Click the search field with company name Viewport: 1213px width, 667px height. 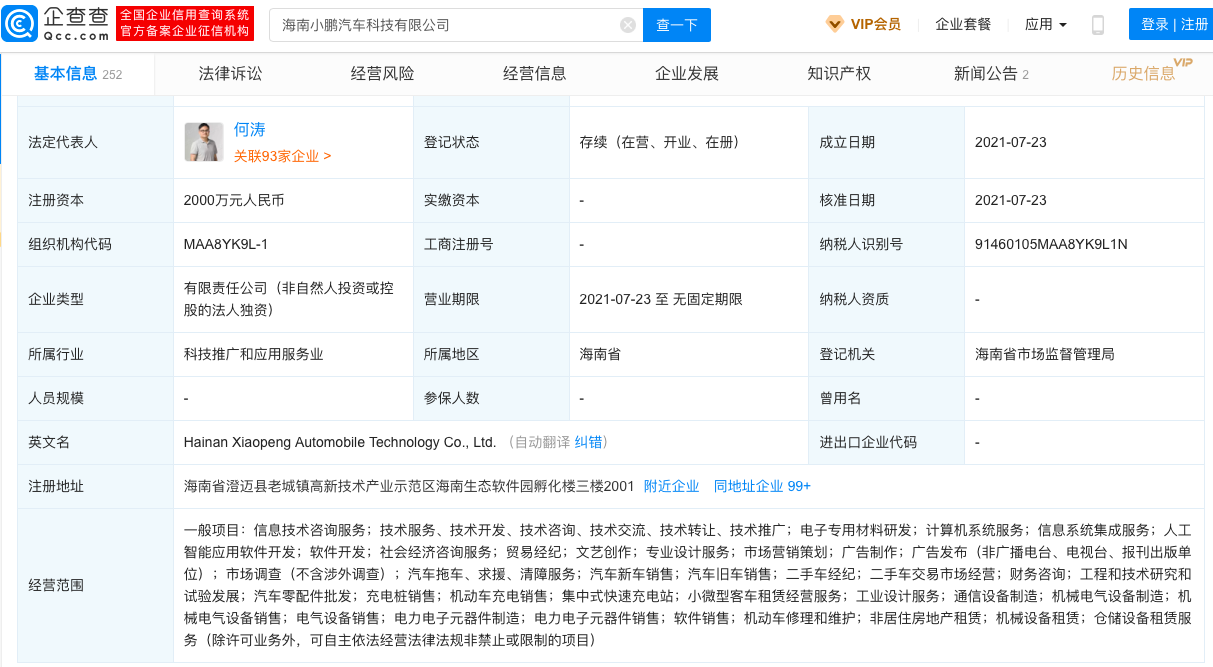tap(456, 25)
